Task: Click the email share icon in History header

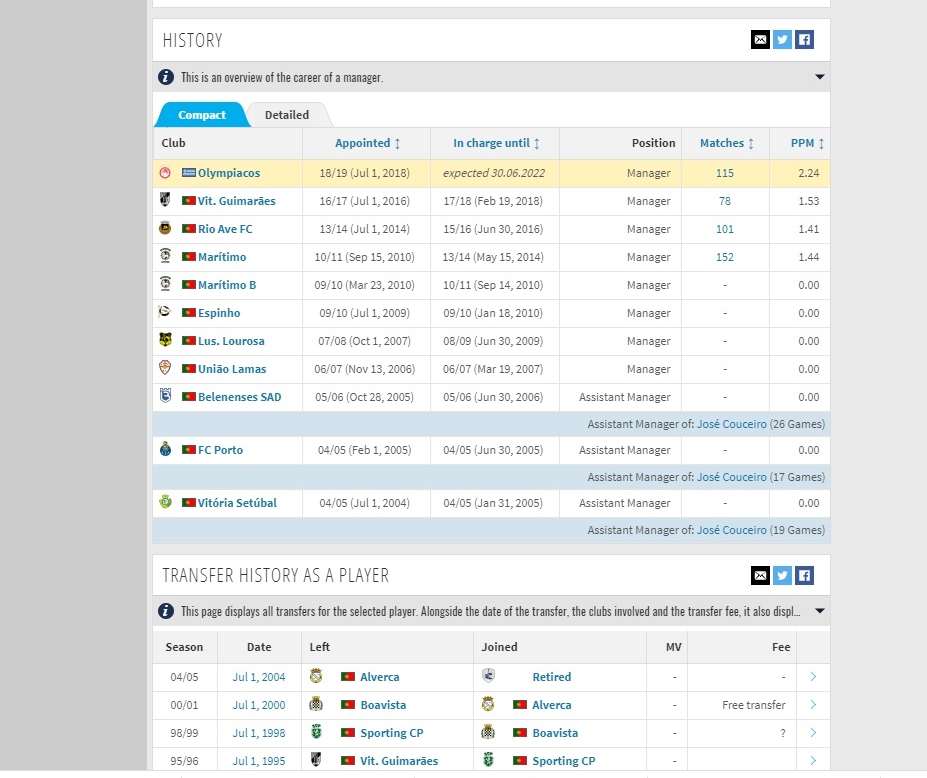Action: [x=760, y=40]
